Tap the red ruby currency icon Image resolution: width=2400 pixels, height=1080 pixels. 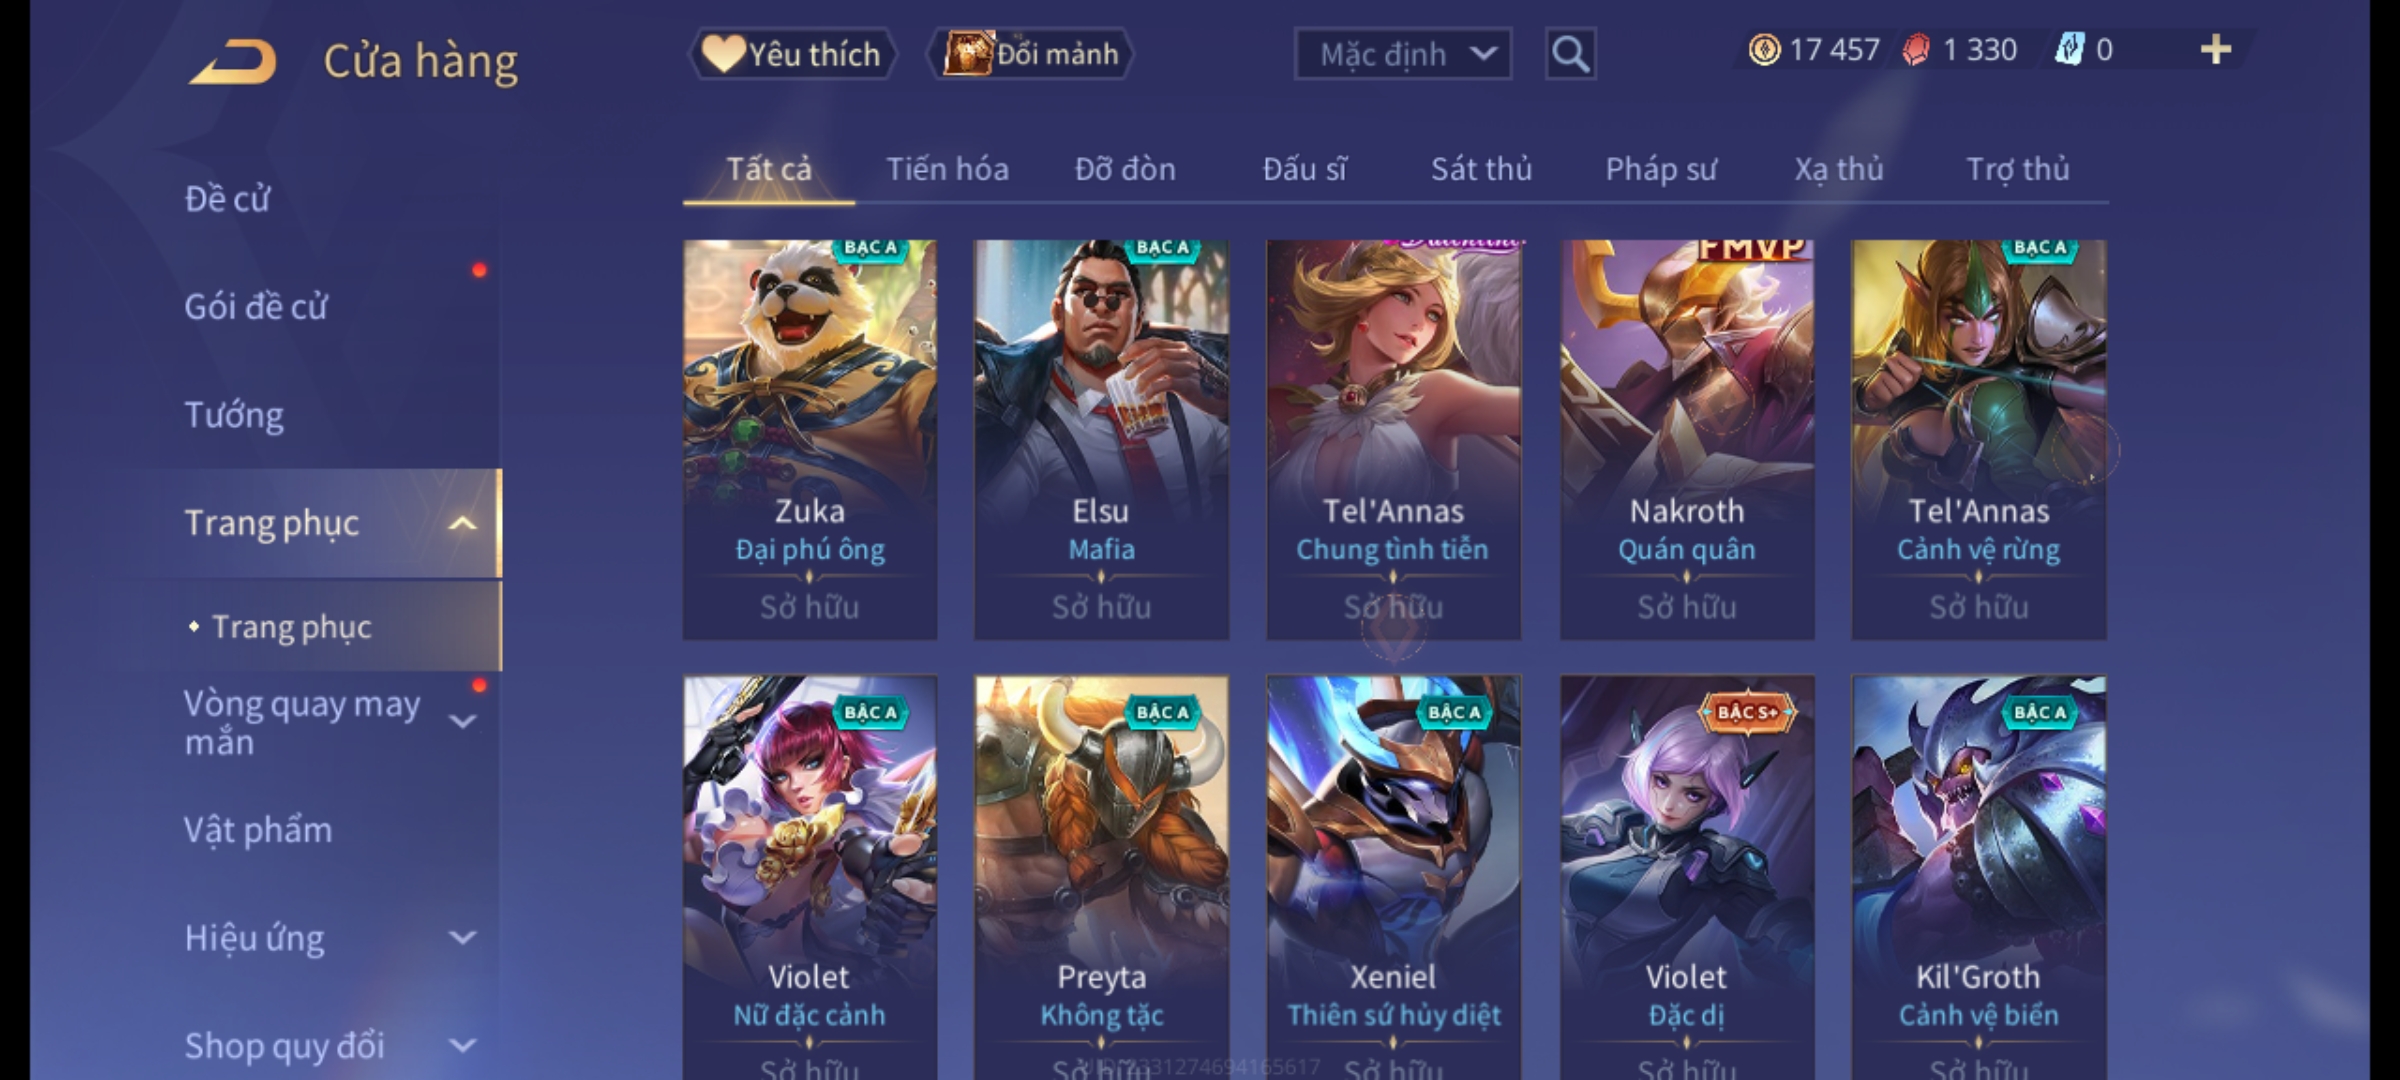tap(1916, 50)
